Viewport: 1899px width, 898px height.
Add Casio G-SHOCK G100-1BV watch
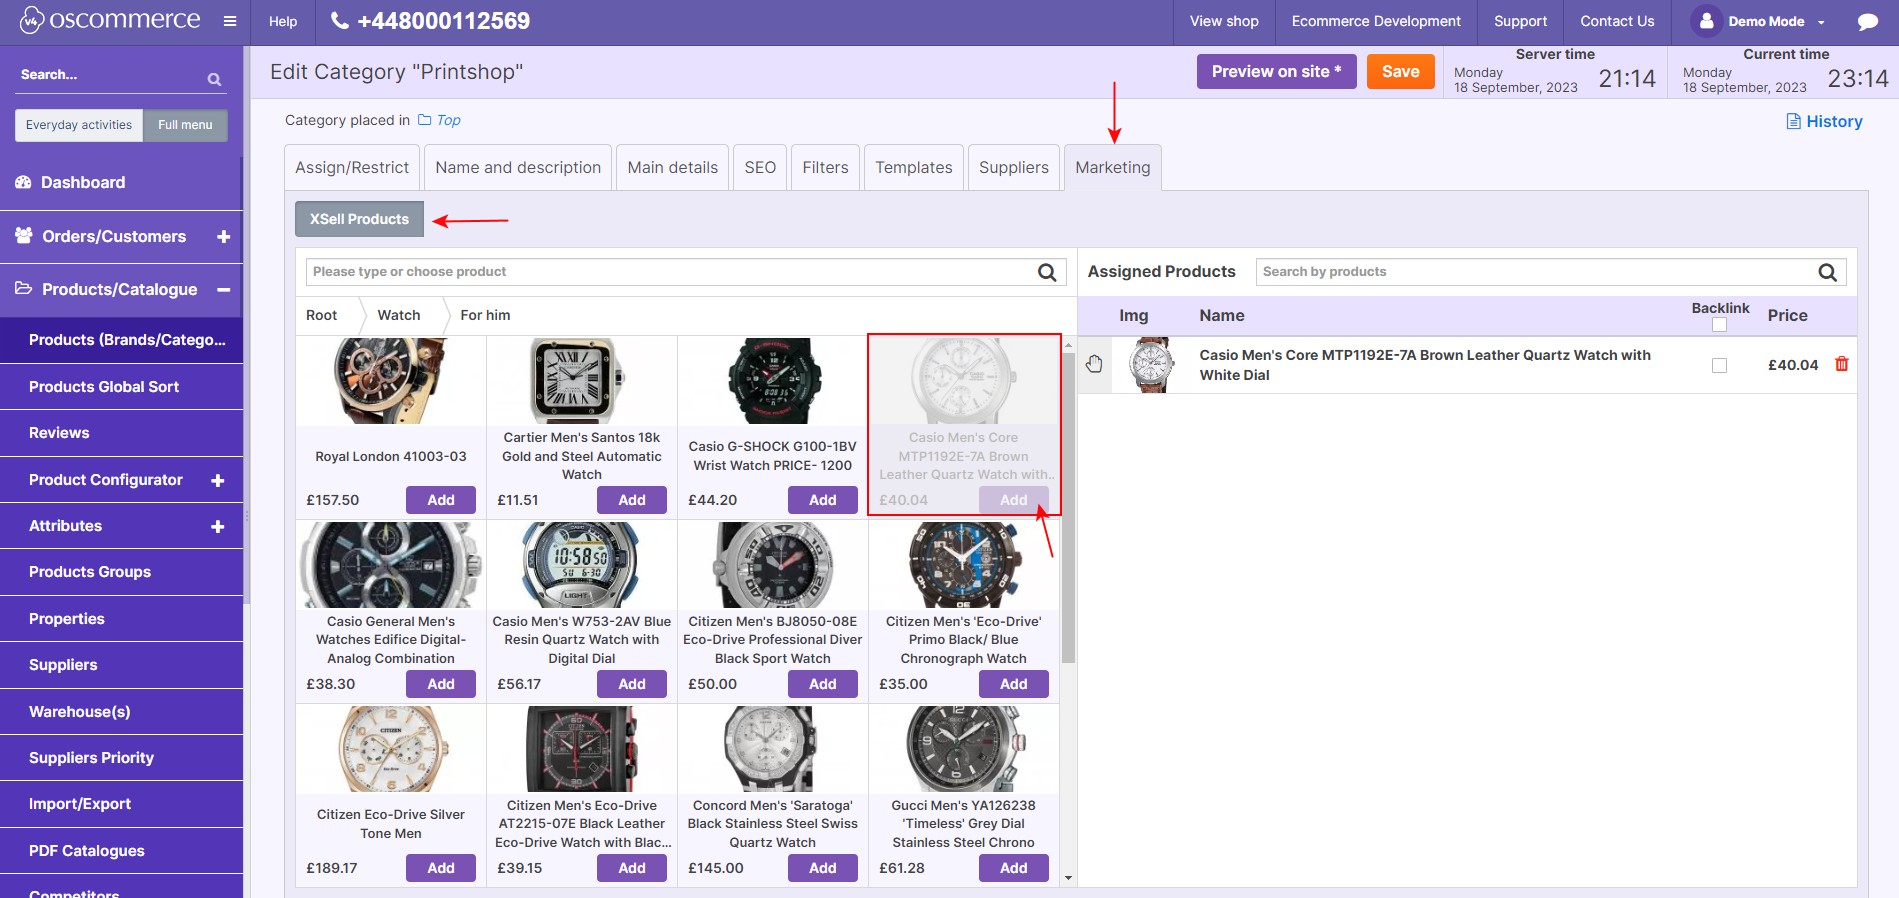pos(823,500)
